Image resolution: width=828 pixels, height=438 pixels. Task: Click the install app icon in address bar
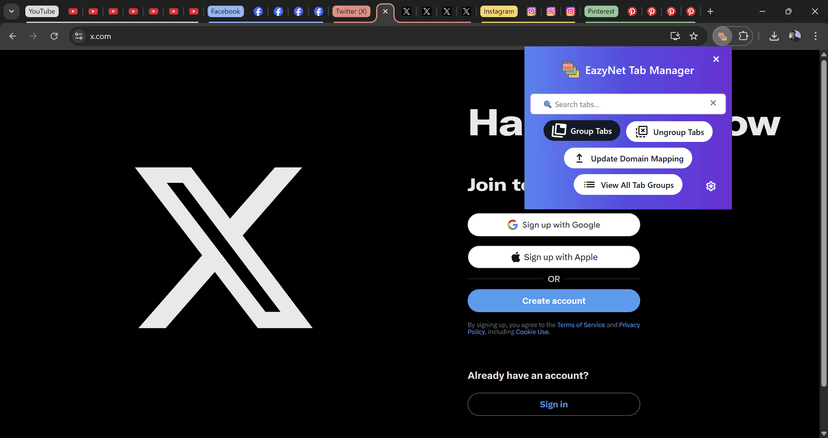click(x=674, y=36)
